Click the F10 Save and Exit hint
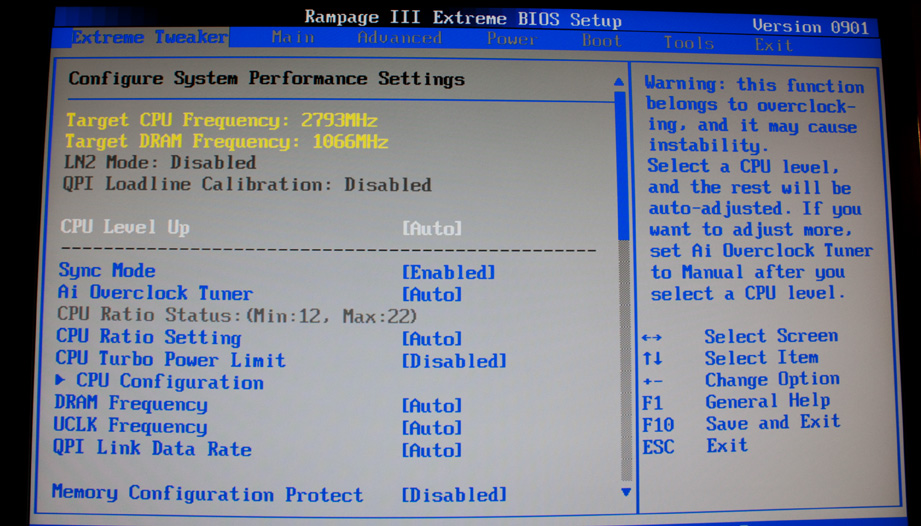Screen dimensions: 921x526 (x=741, y=423)
